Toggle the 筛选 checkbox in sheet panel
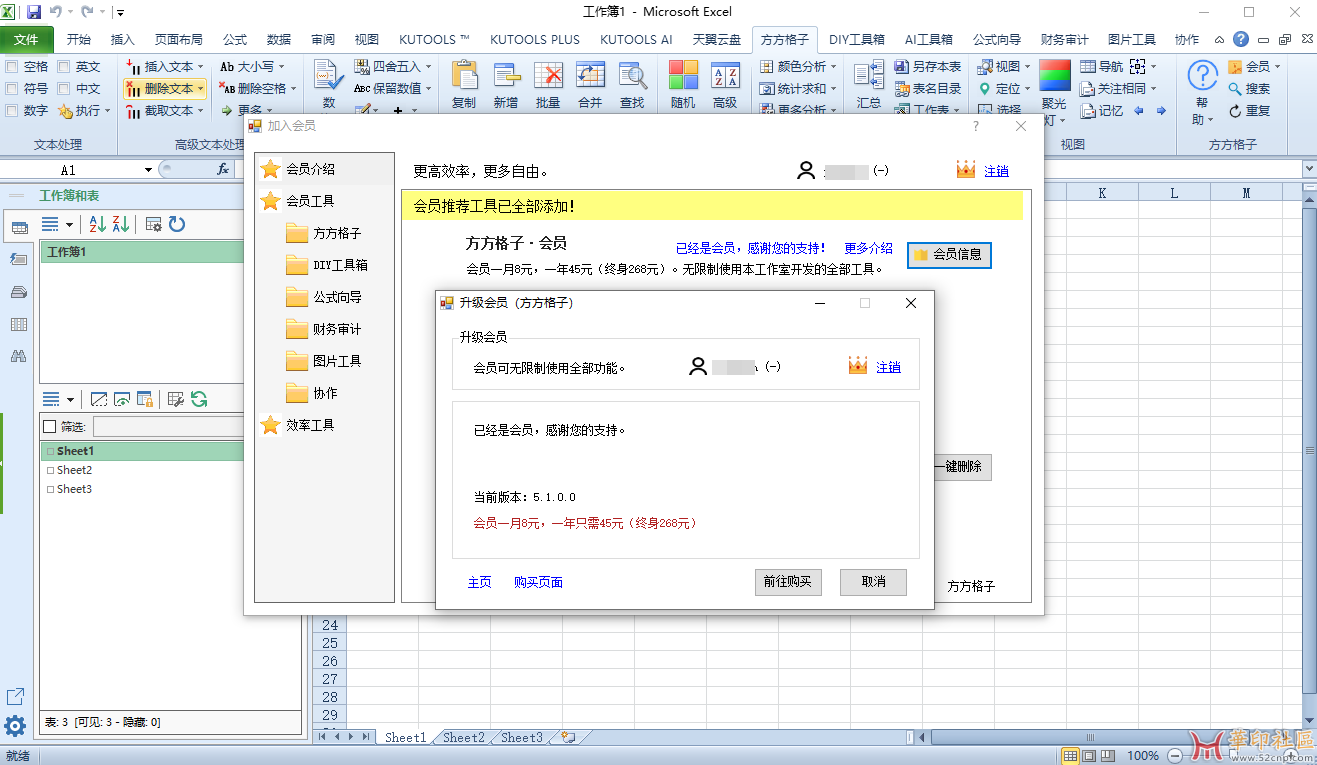The image size is (1317, 765). [x=50, y=427]
